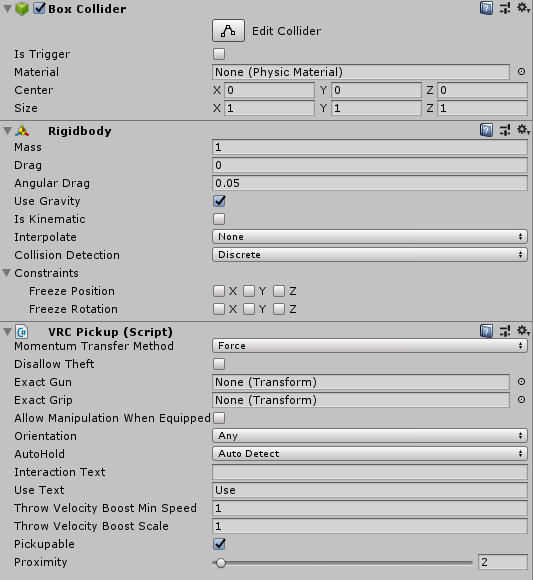The width and height of the screenshot is (533, 580).
Task: Open Exact Gun object picker circle
Action: point(521,382)
